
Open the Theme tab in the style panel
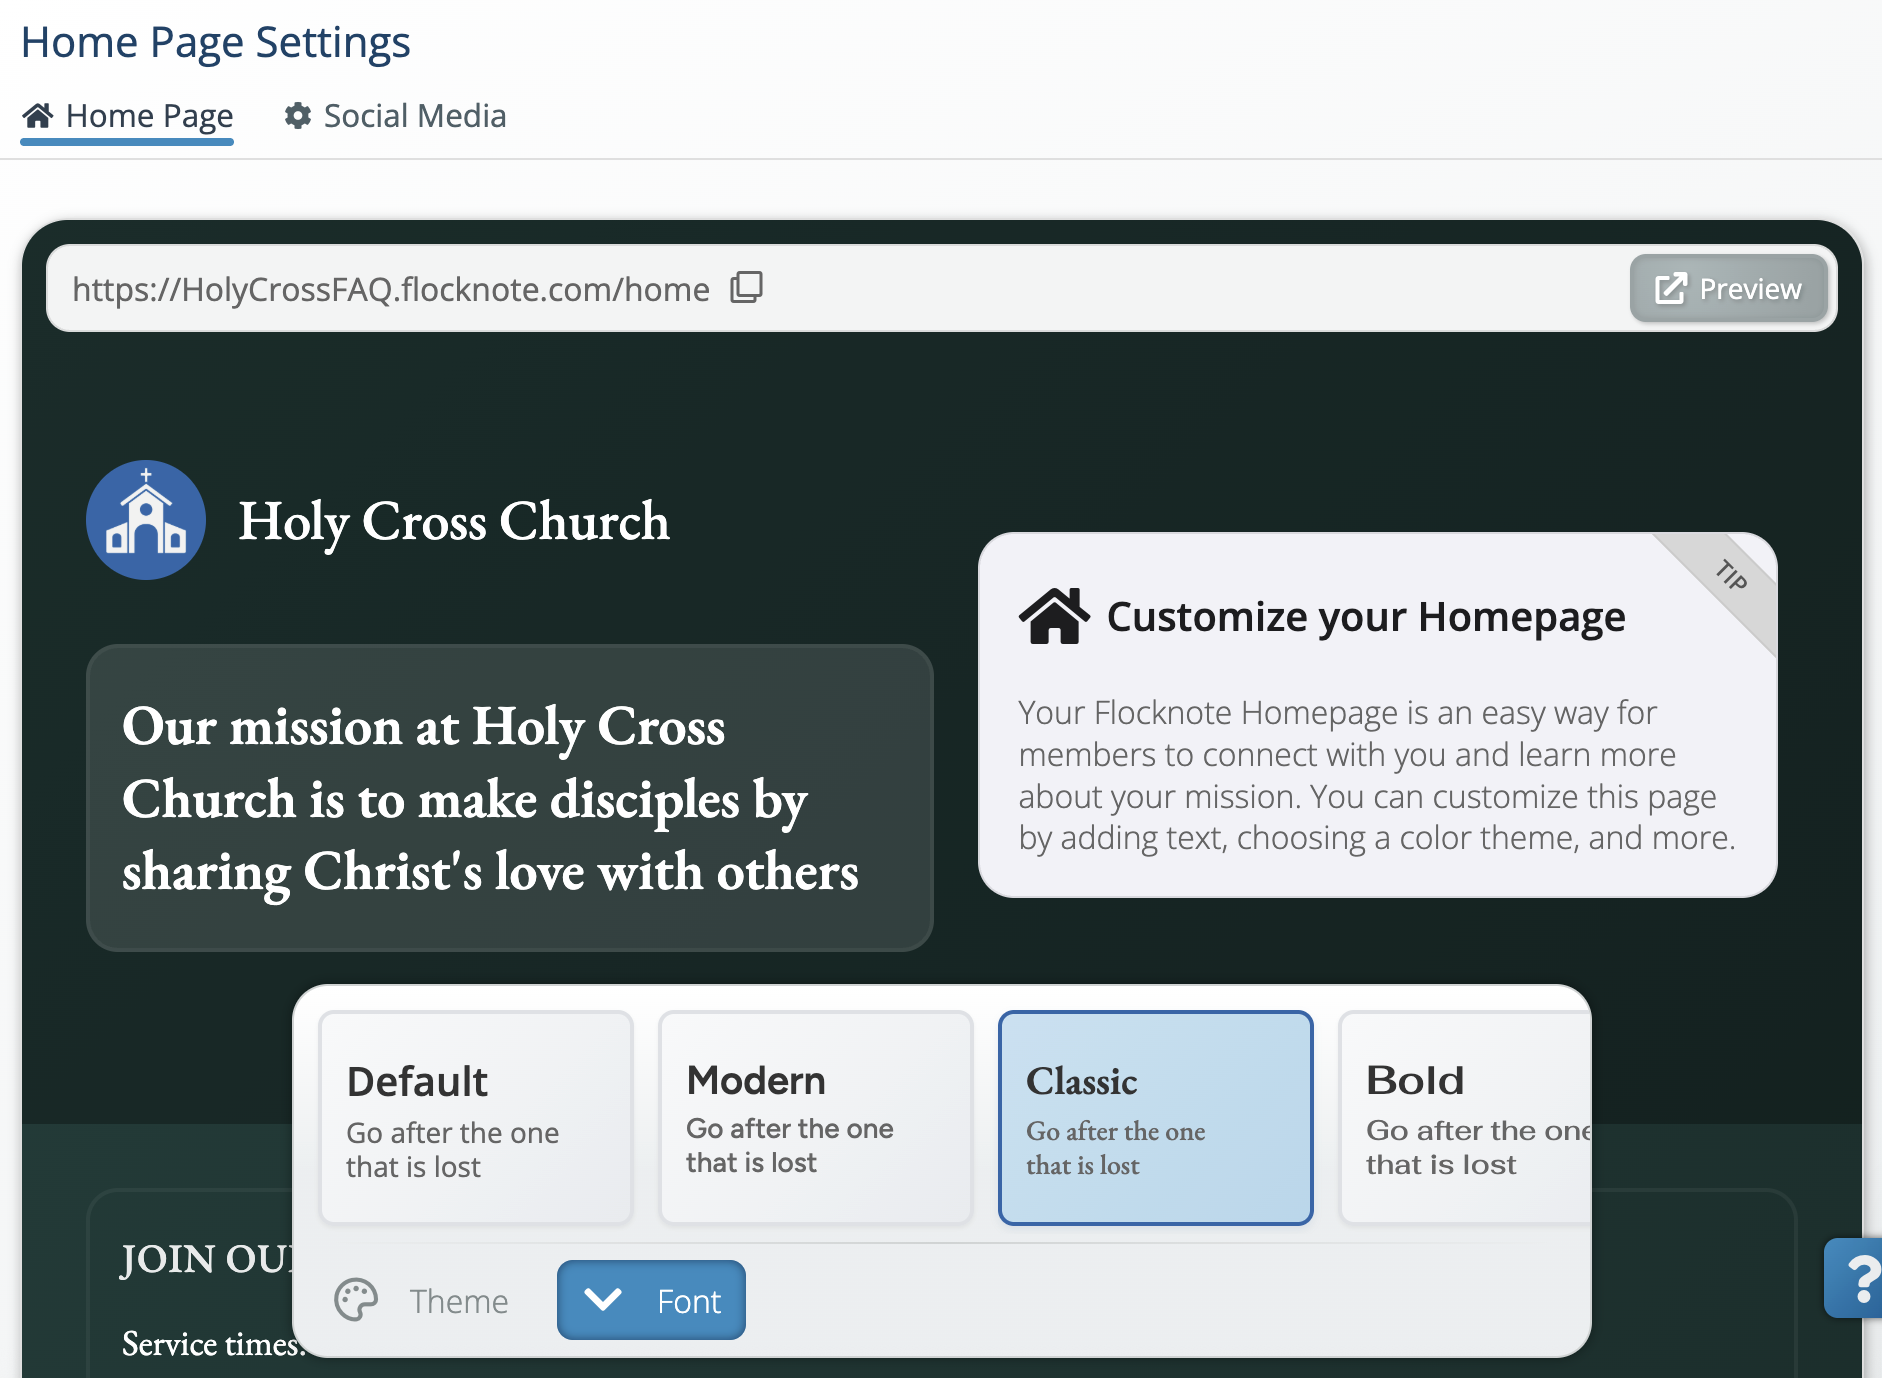click(421, 1301)
